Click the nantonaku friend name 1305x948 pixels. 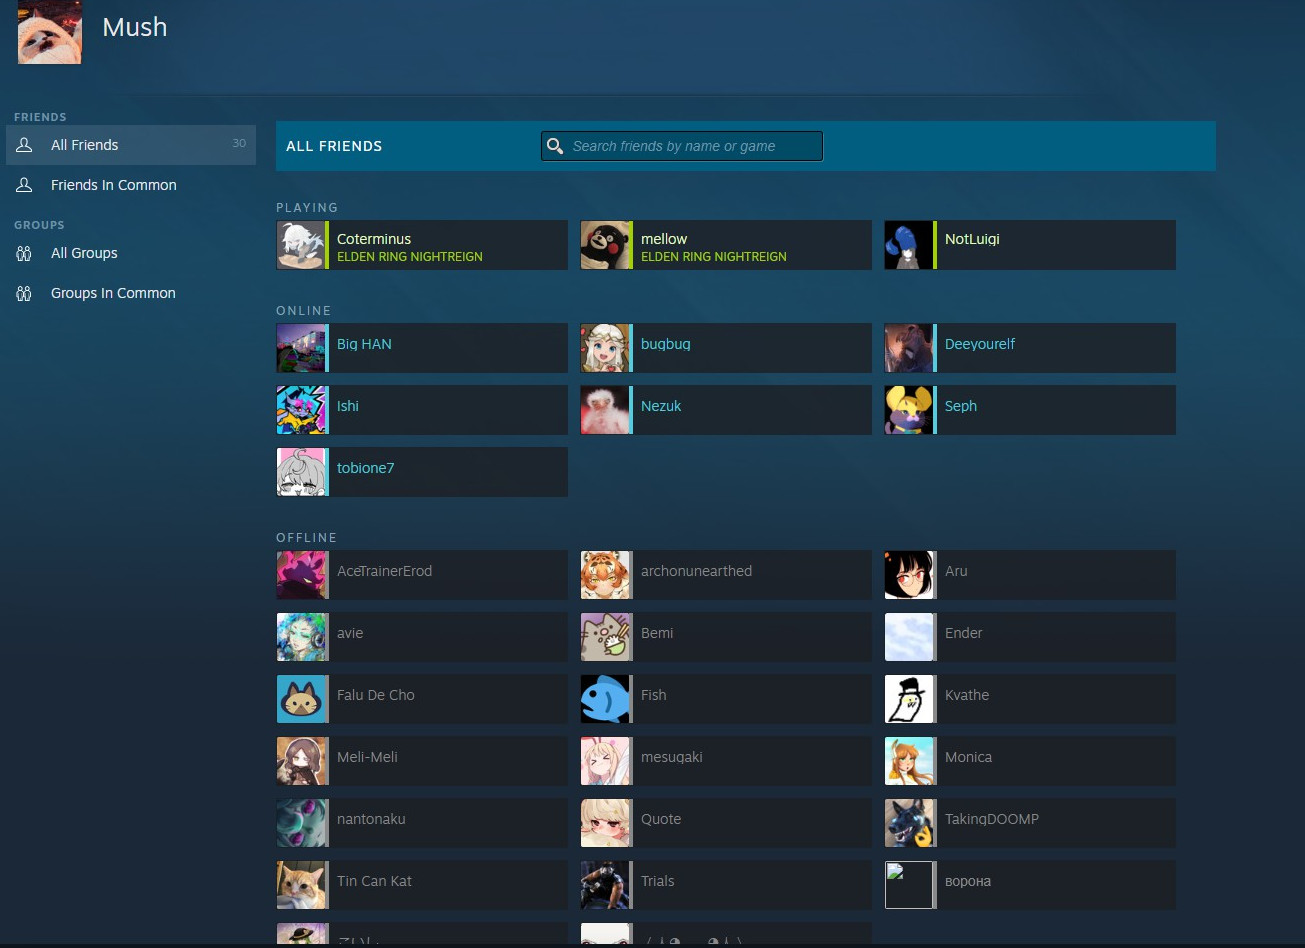(371, 819)
